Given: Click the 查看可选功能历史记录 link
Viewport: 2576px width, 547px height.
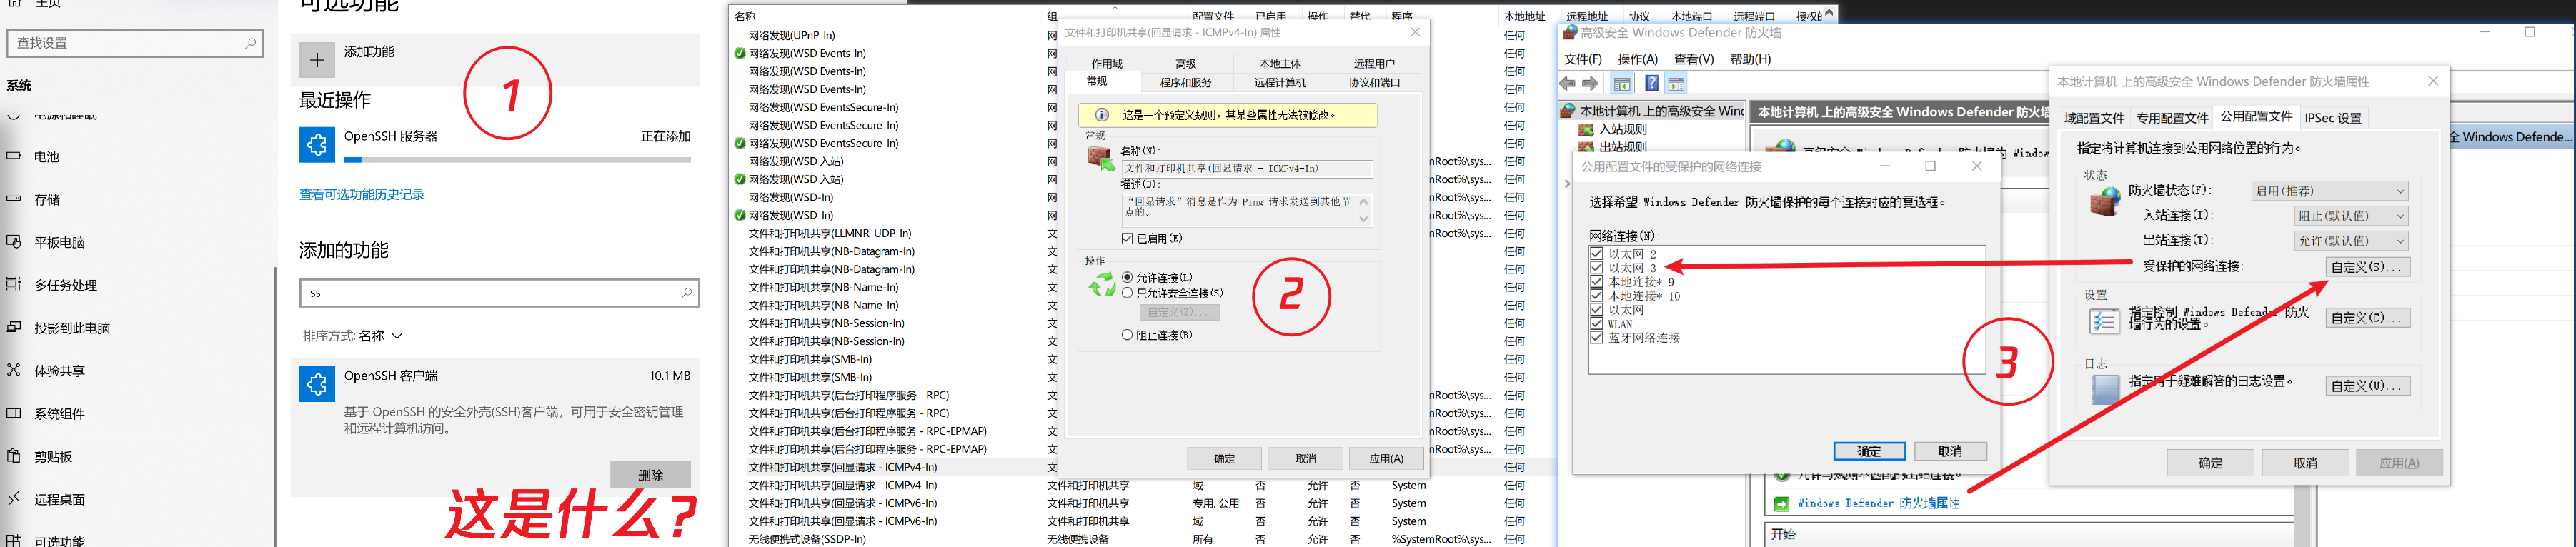Looking at the screenshot, I should coord(362,194).
